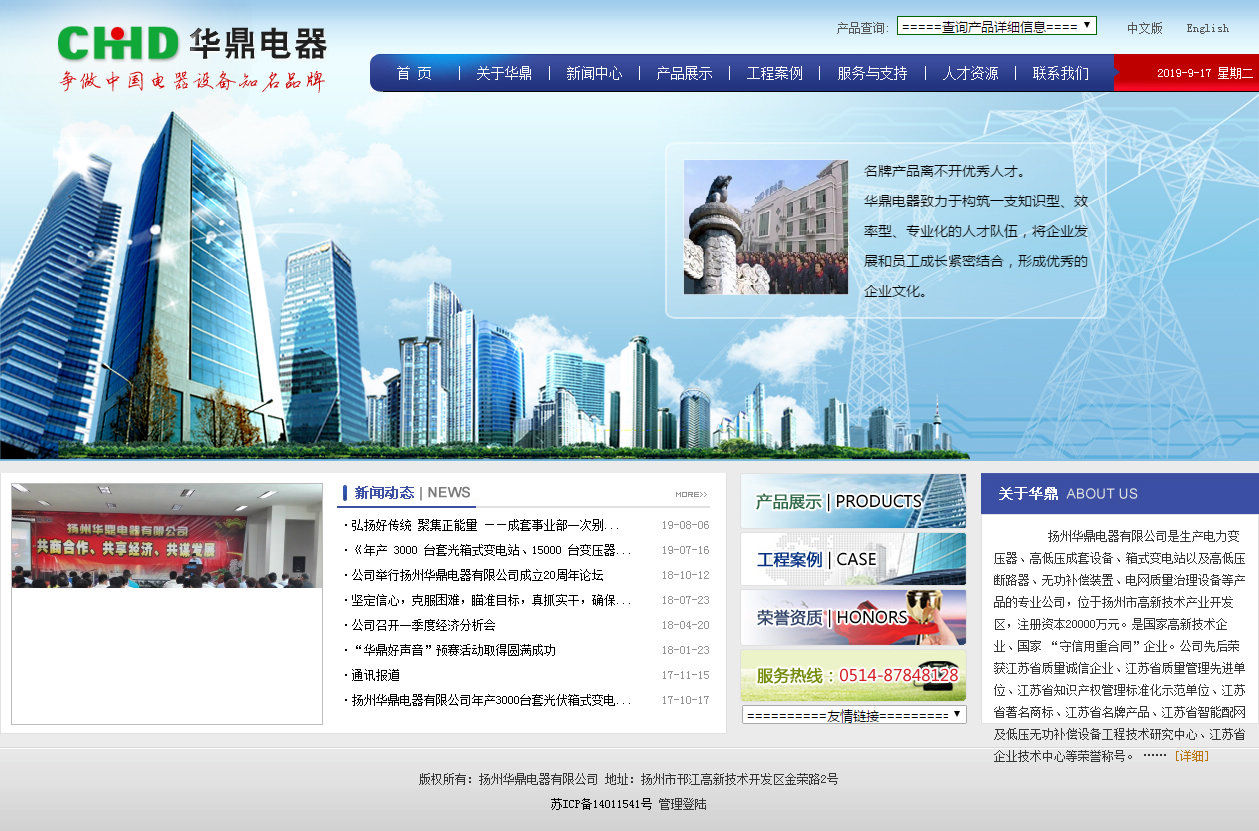The width and height of the screenshot is (1259, 831).
Task: Open news about 年产3000台套光伏箱式变电 project
Action: click(491, 700)
